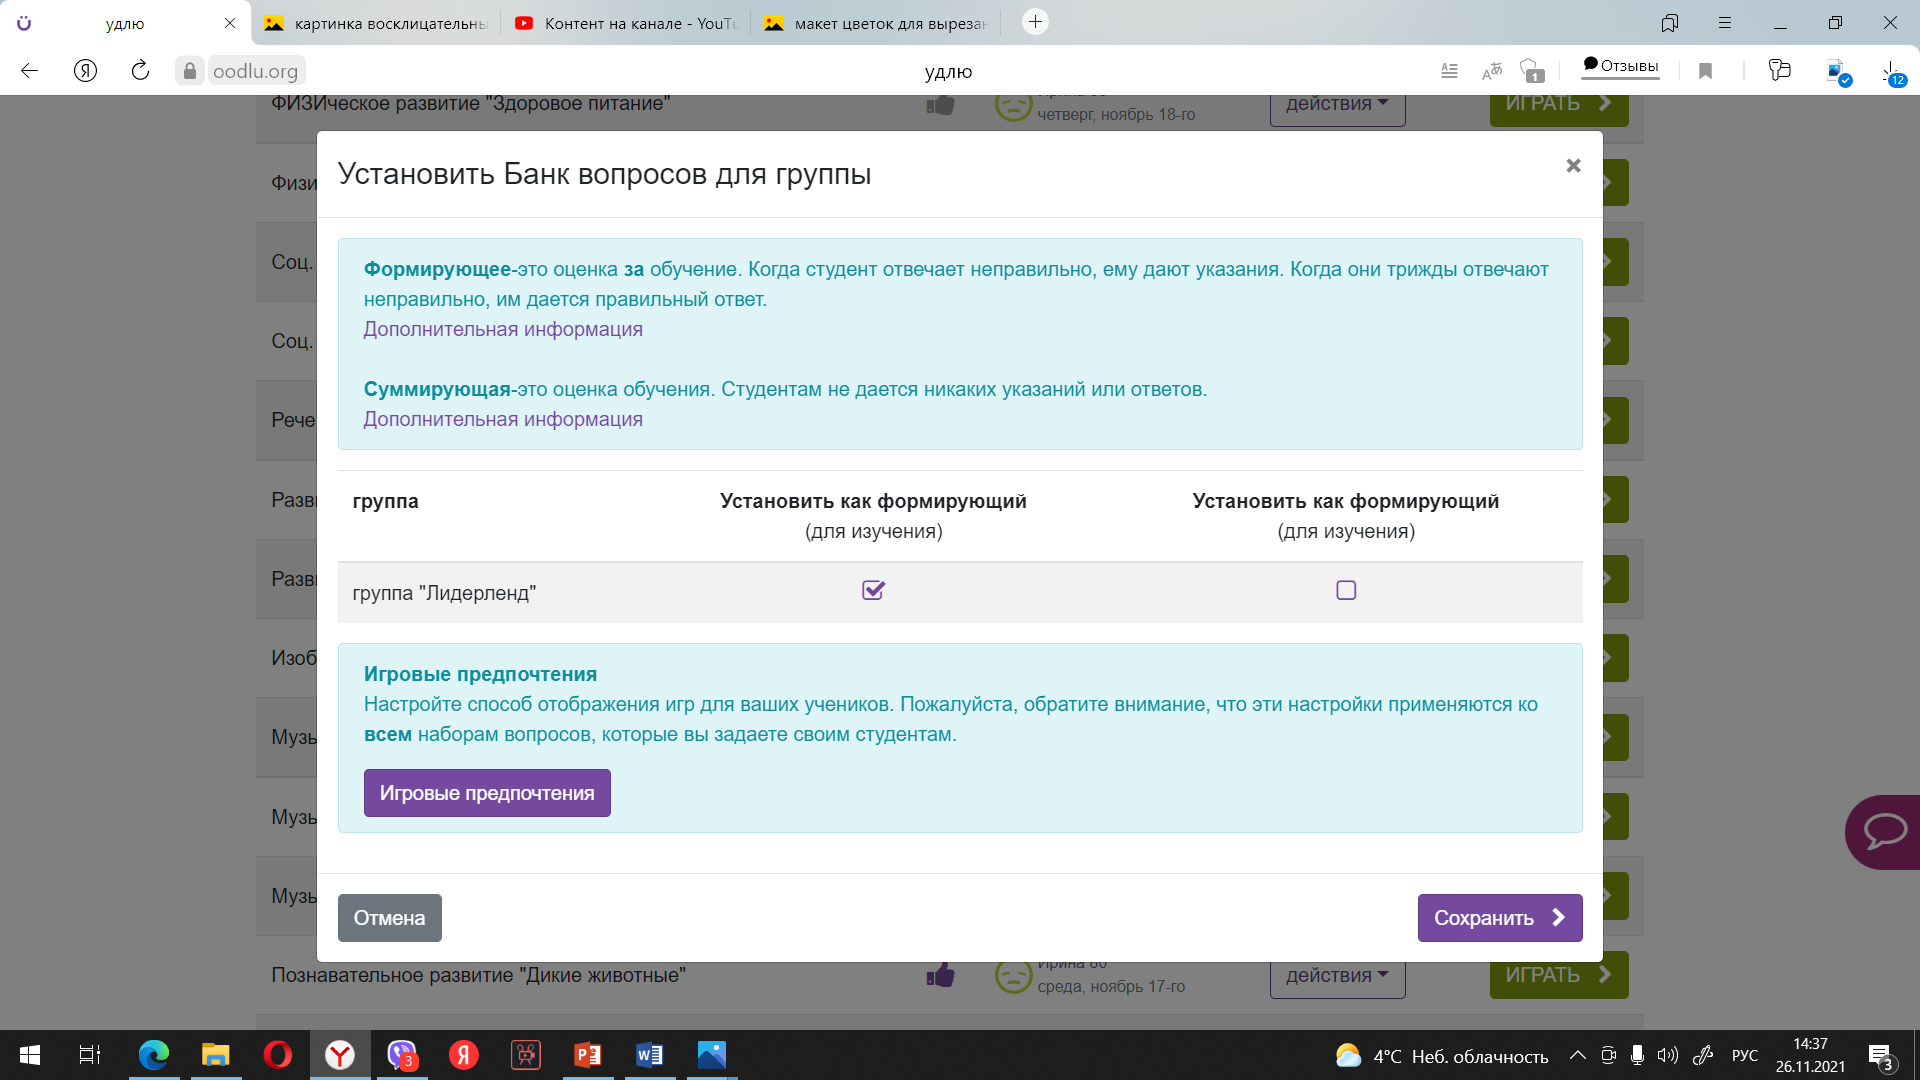This screenshot has height=1080, width=1920.
Task: Open the chat bubble support widget
Action: coord(1884,831)
